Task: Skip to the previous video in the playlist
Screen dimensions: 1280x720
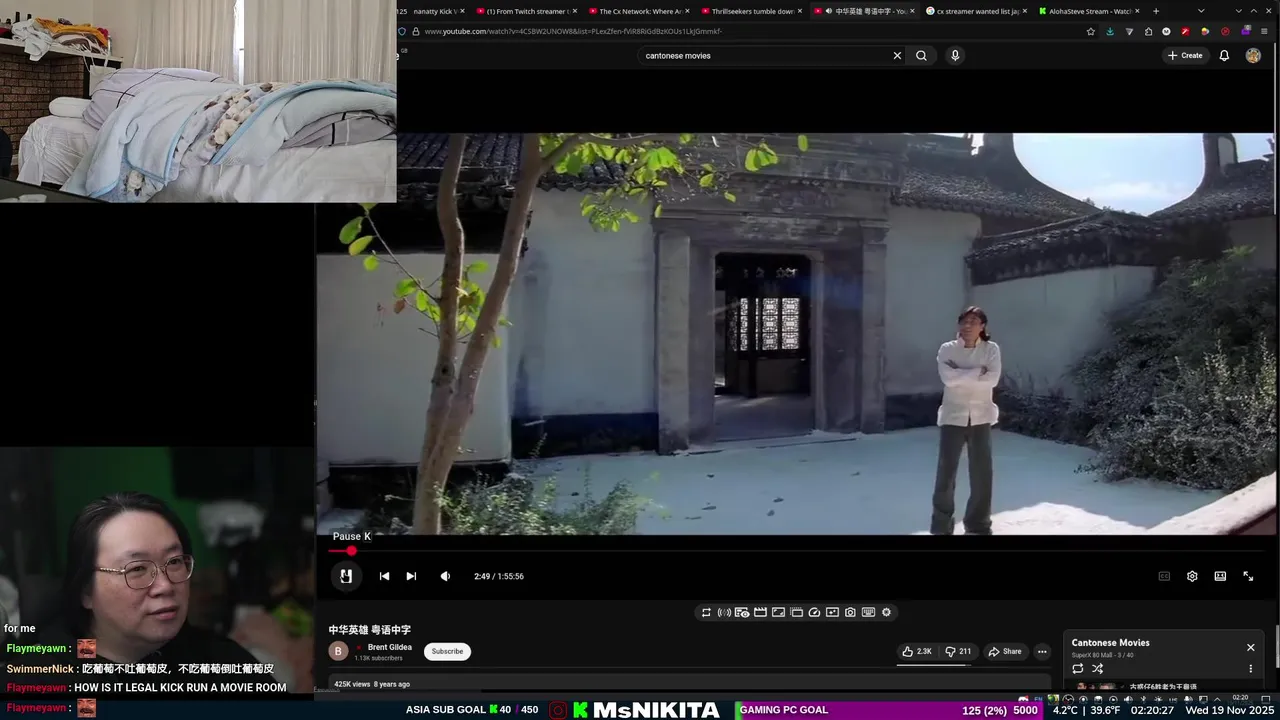Action: [x=384, y=576]
